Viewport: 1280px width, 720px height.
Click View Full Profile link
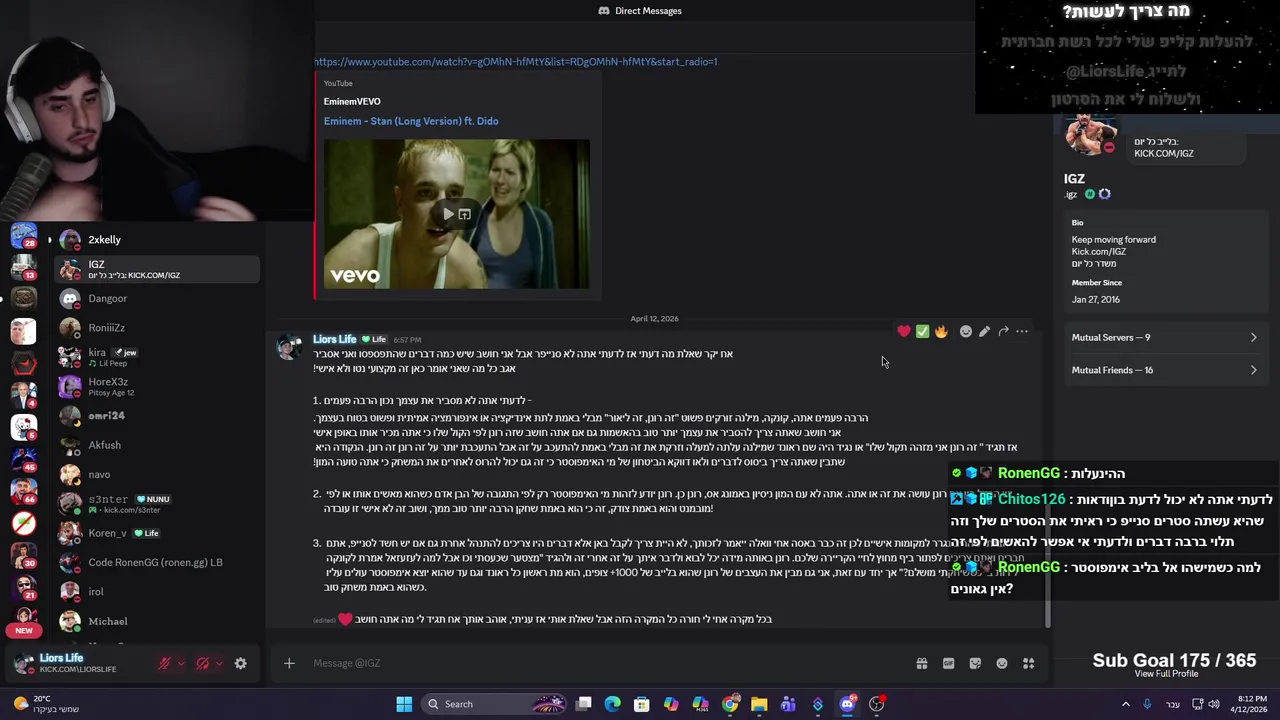point(1166,674)
